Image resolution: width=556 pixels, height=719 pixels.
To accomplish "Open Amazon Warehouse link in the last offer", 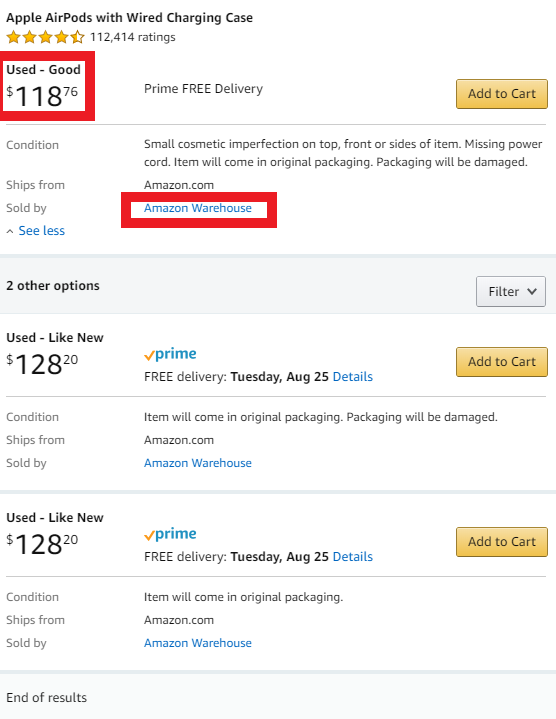I will [x=198, y=643].
